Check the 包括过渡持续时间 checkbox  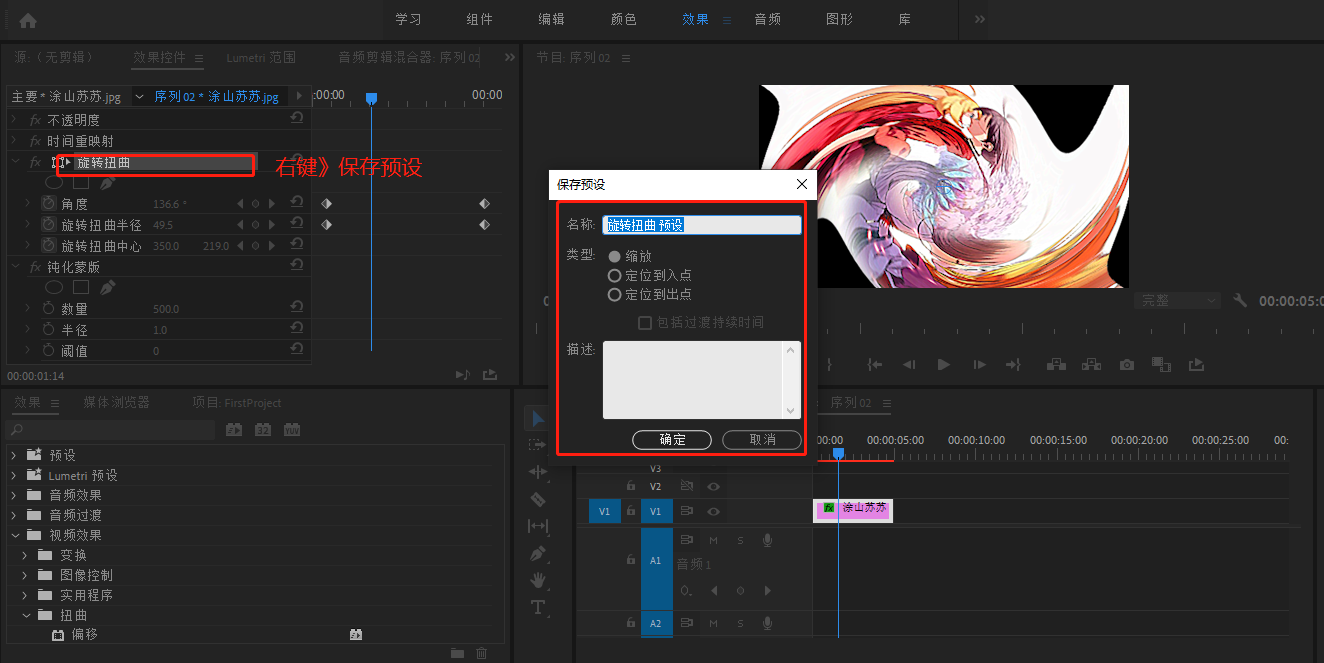645,322
